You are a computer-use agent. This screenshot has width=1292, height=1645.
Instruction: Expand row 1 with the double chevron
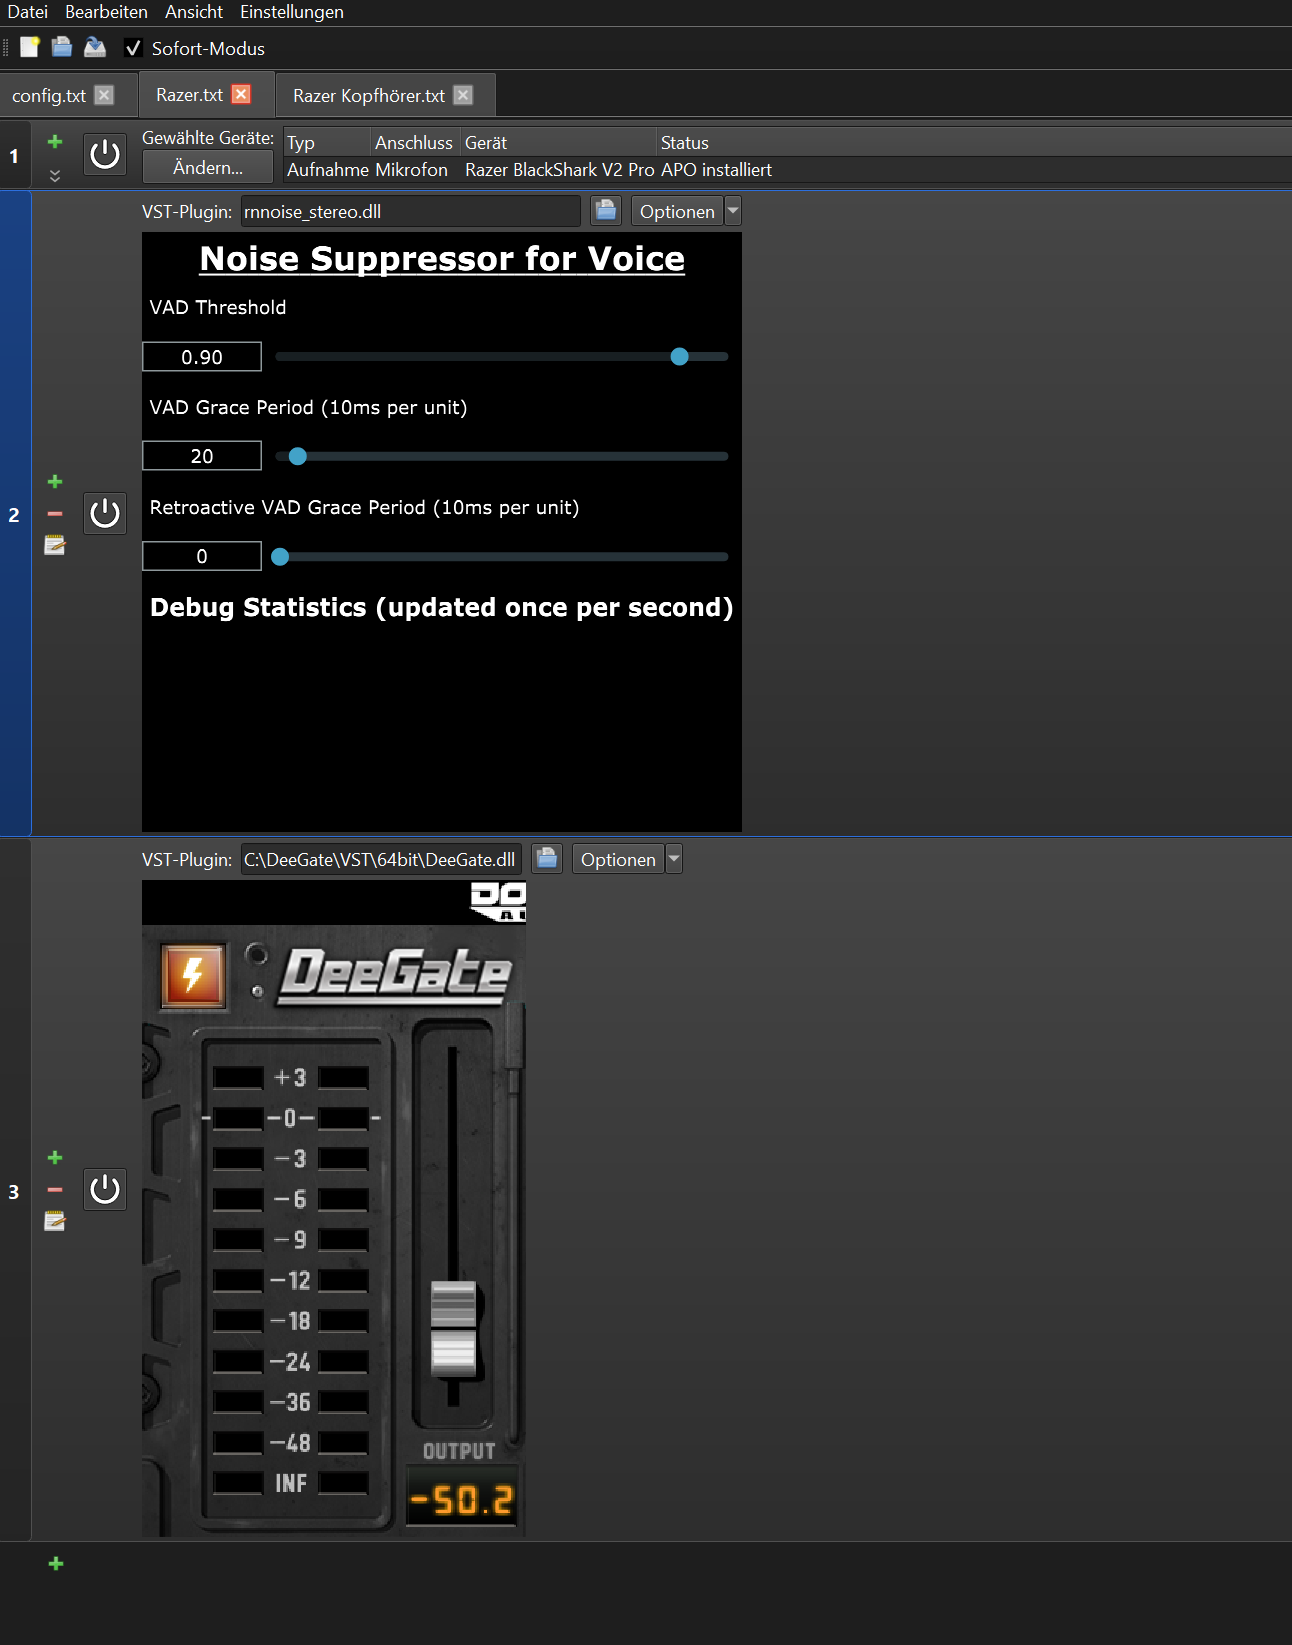(x=55, y=175)
